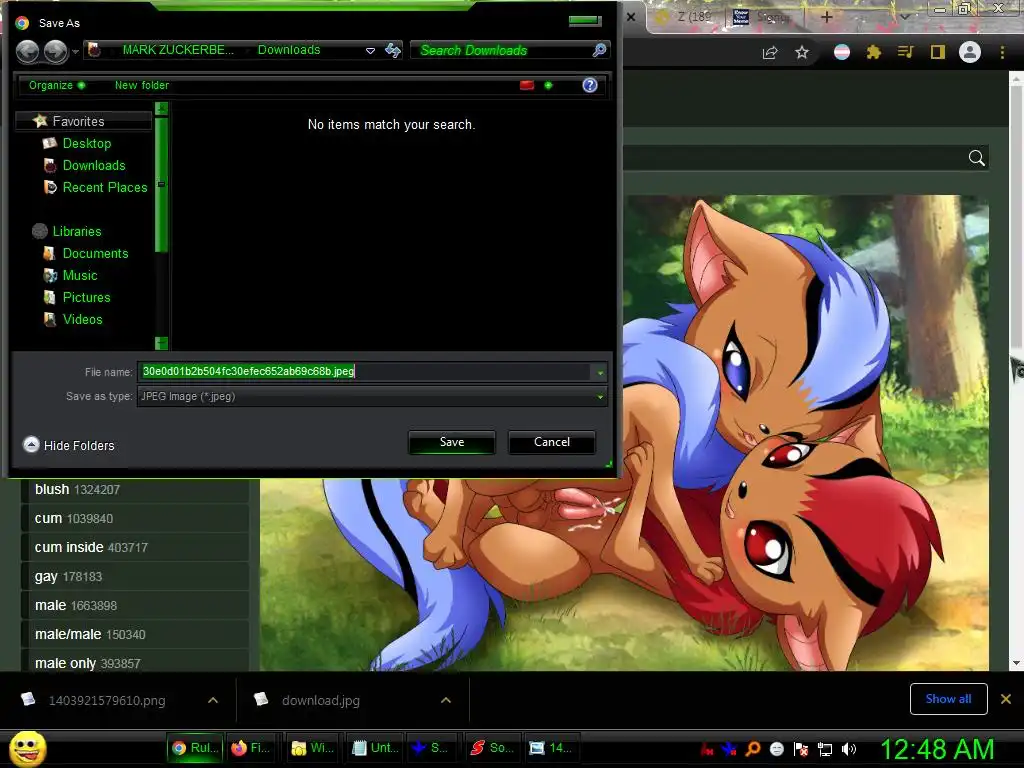The width and height of the screenshot is (1024, 768).
Task: Open the smiley Start button
Action: coord(27,748)
